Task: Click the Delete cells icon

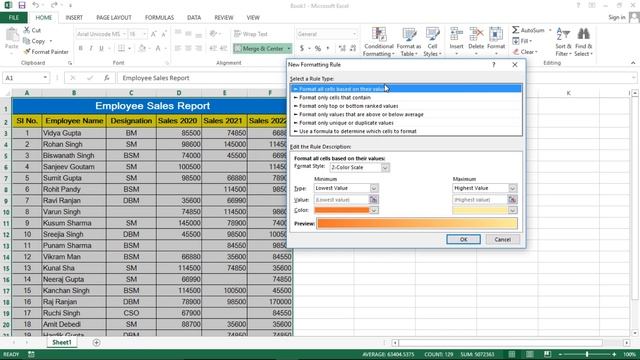Action: pyautogui.click(x=476, y=35)
